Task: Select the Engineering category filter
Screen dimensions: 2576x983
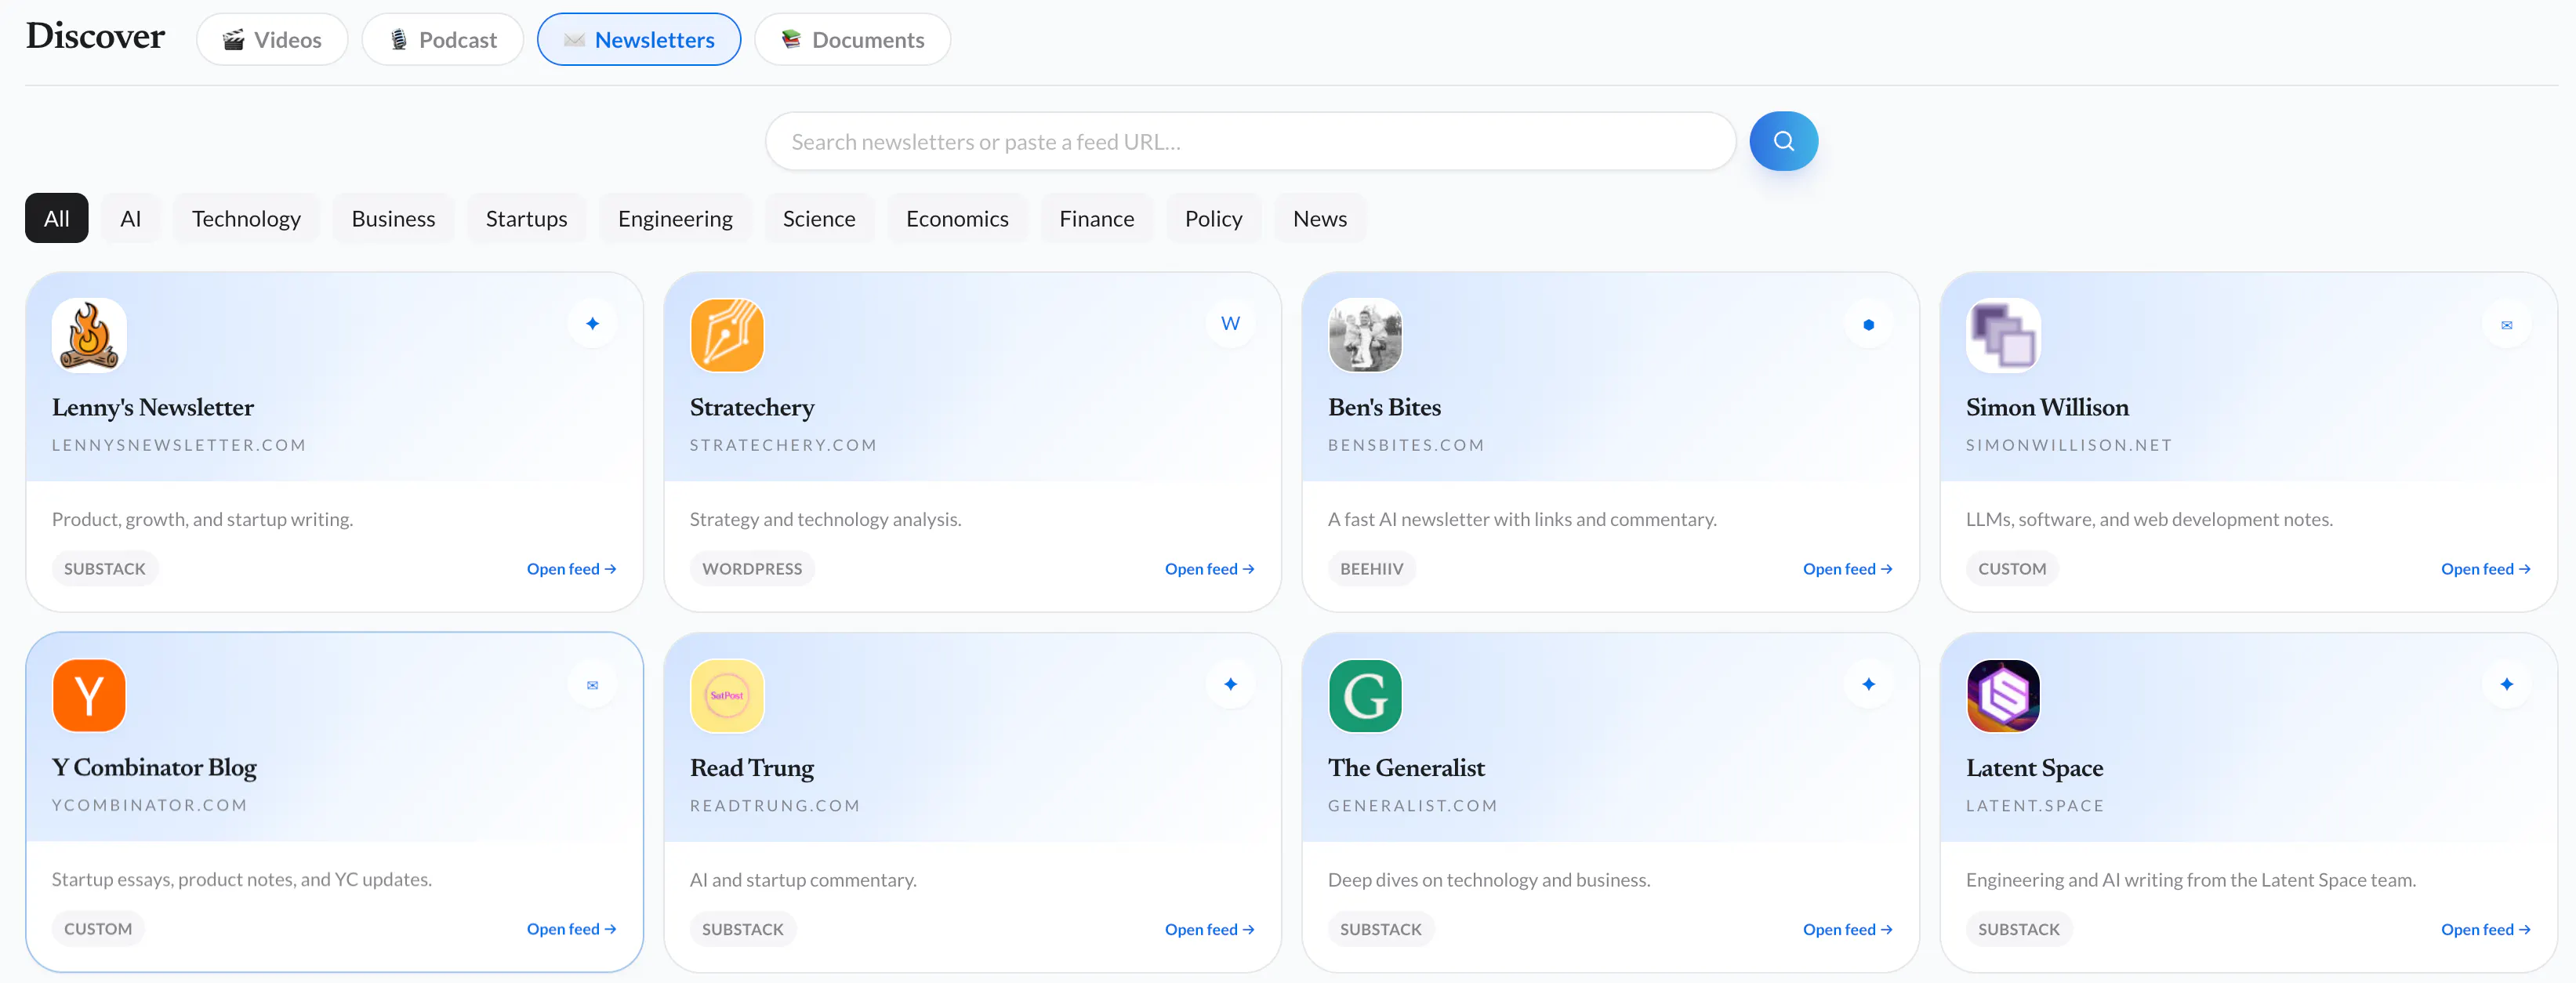Action: coord(675,218)
